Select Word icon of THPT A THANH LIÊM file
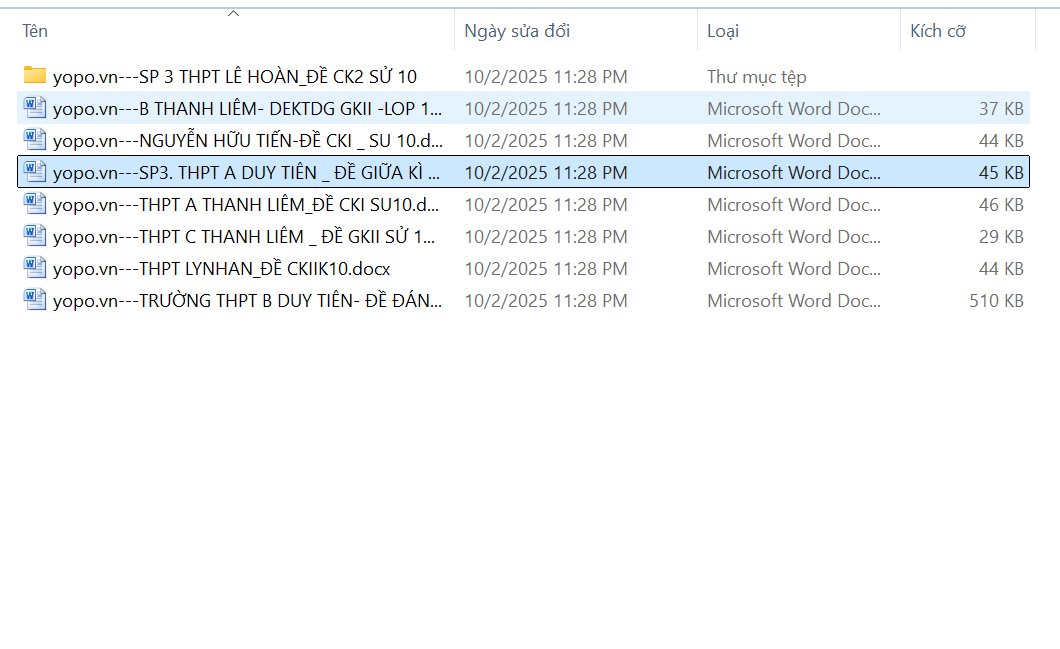The image size is (1060, 649). tap(35, 204)
